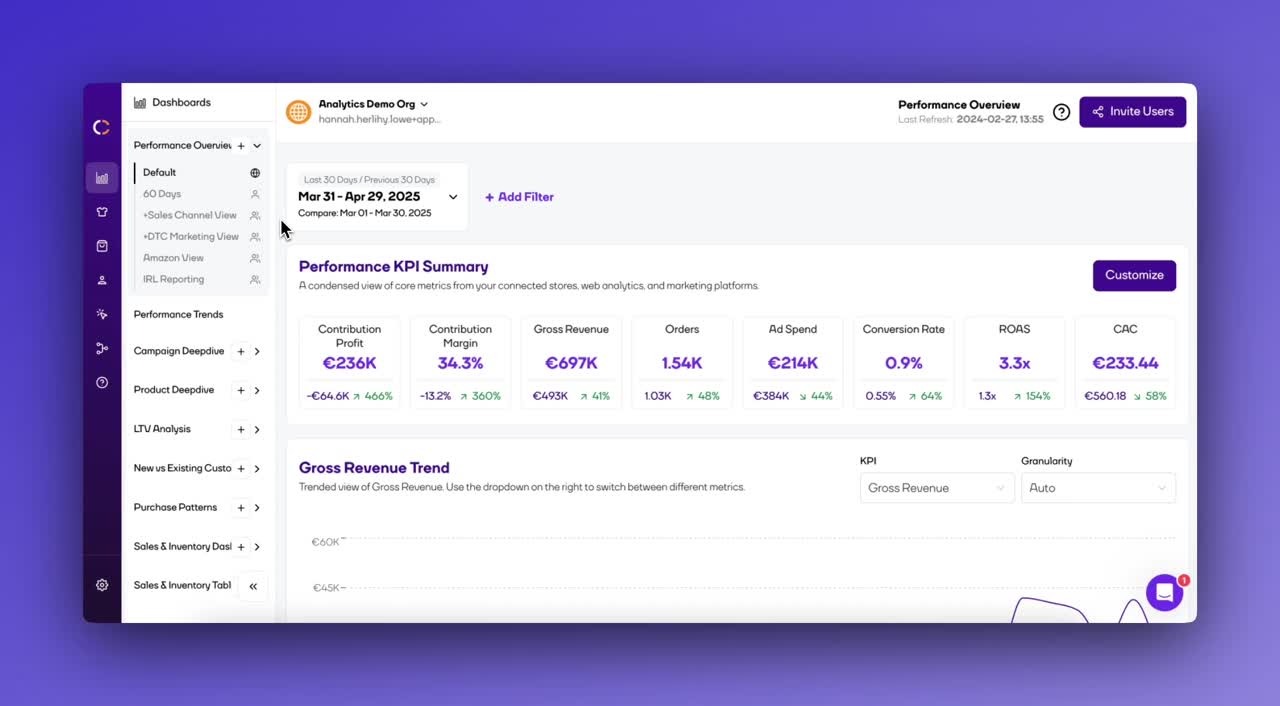Expand the Sales & Inventory Dashboard chevron
1280x706 pixels.
click(x=257, y=547)
